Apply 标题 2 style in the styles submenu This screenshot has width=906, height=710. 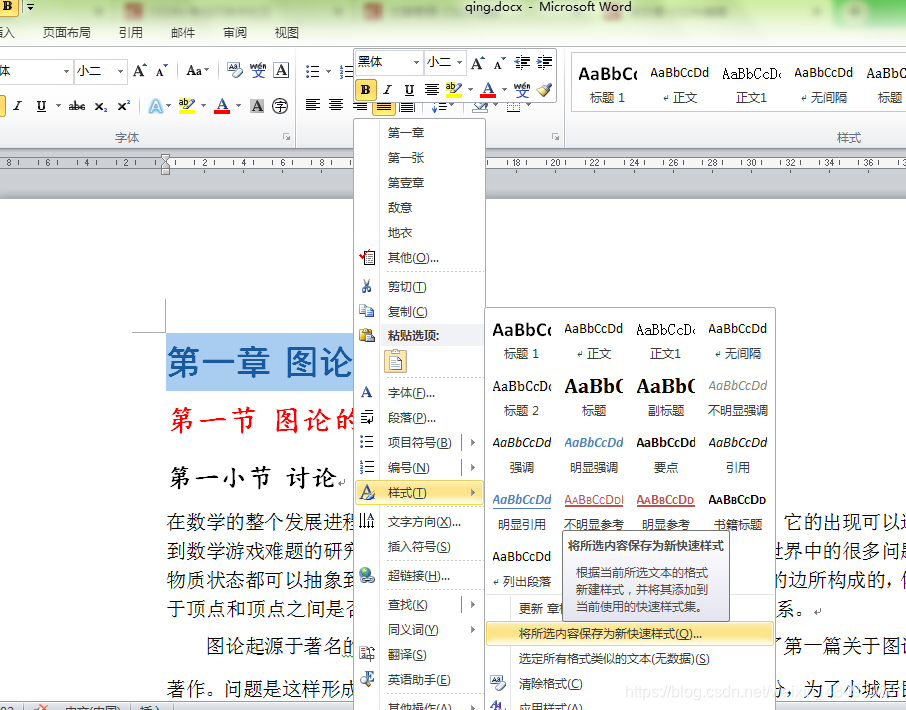(522, 398)
